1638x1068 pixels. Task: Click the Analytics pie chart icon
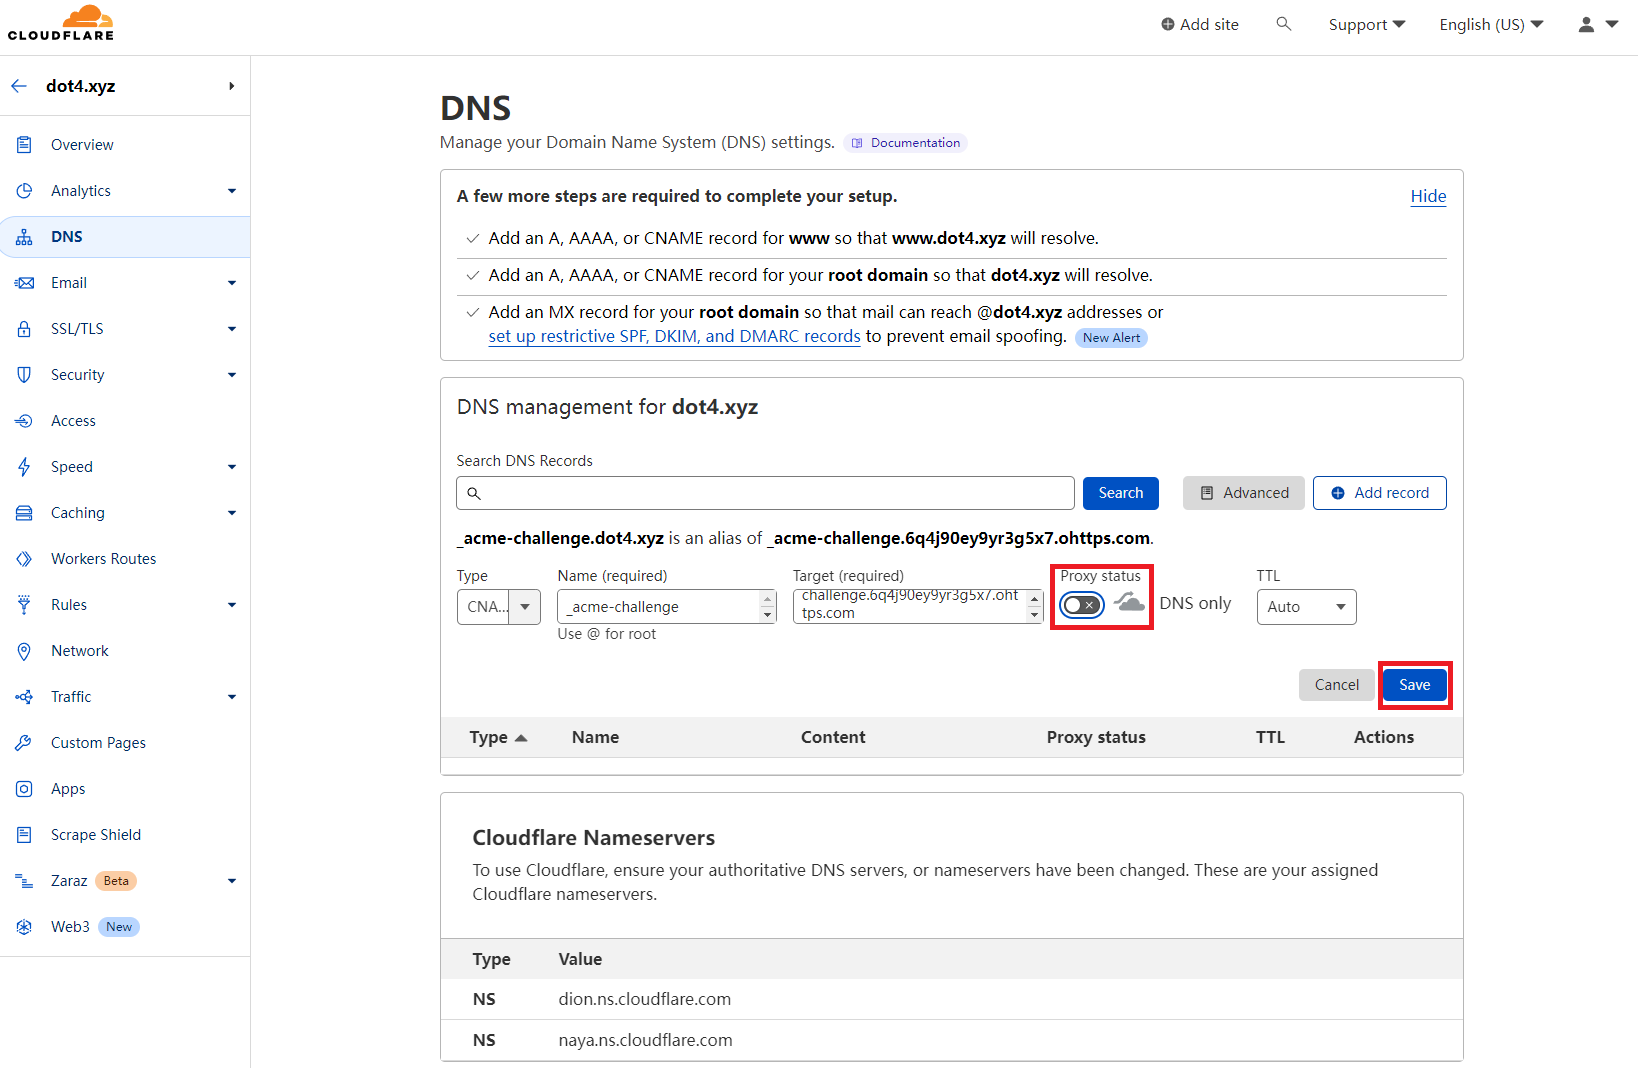tap(24, 191)
